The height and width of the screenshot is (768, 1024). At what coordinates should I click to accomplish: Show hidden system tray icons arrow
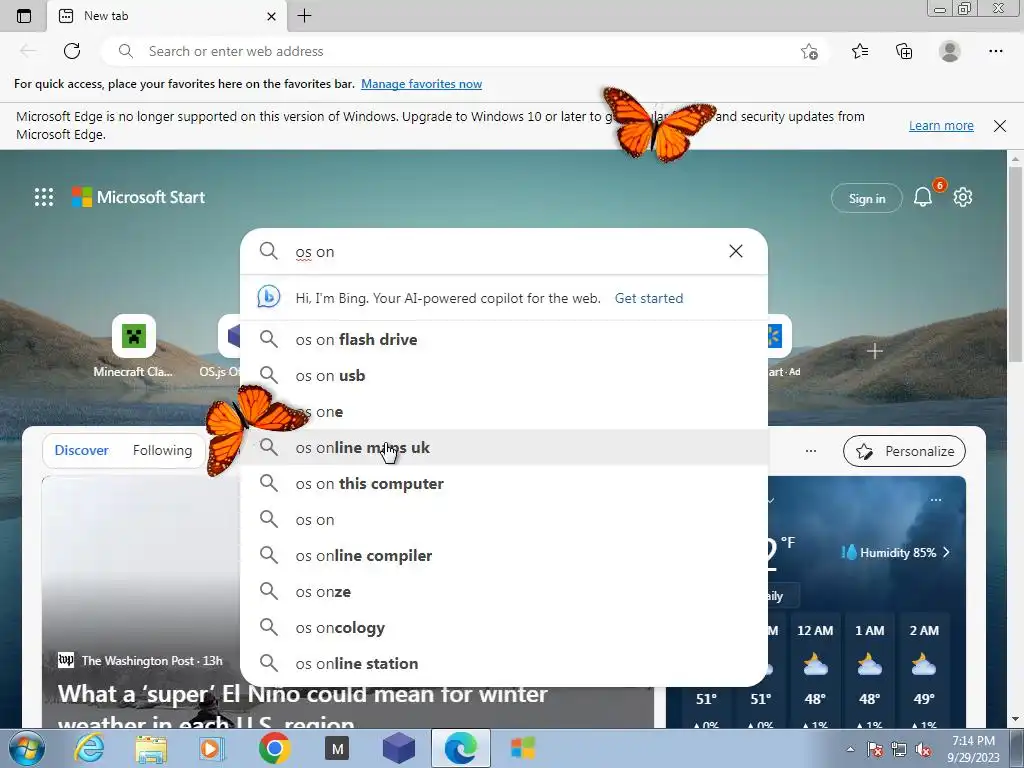point(850,749)
